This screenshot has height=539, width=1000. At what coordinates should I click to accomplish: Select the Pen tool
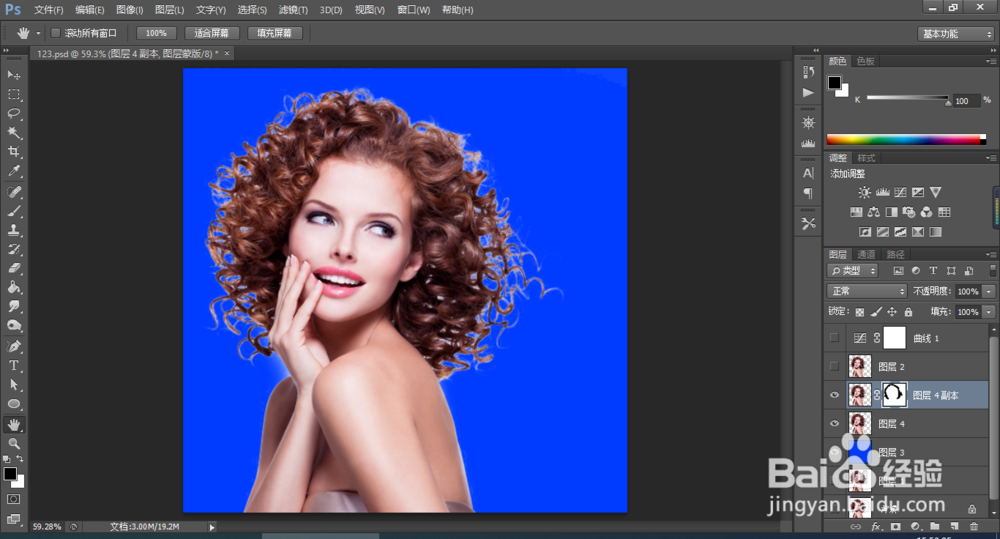13,346
